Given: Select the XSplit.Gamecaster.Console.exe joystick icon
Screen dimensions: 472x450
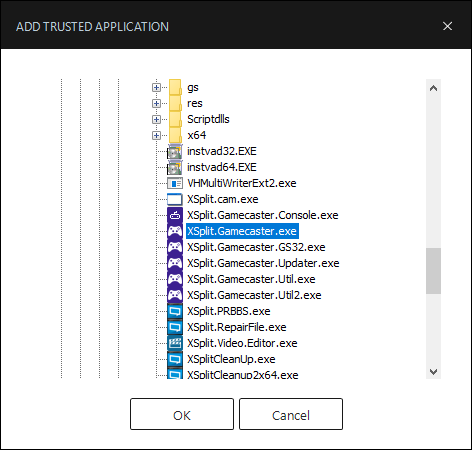Looking at the screenshot, I should point(175,215).
